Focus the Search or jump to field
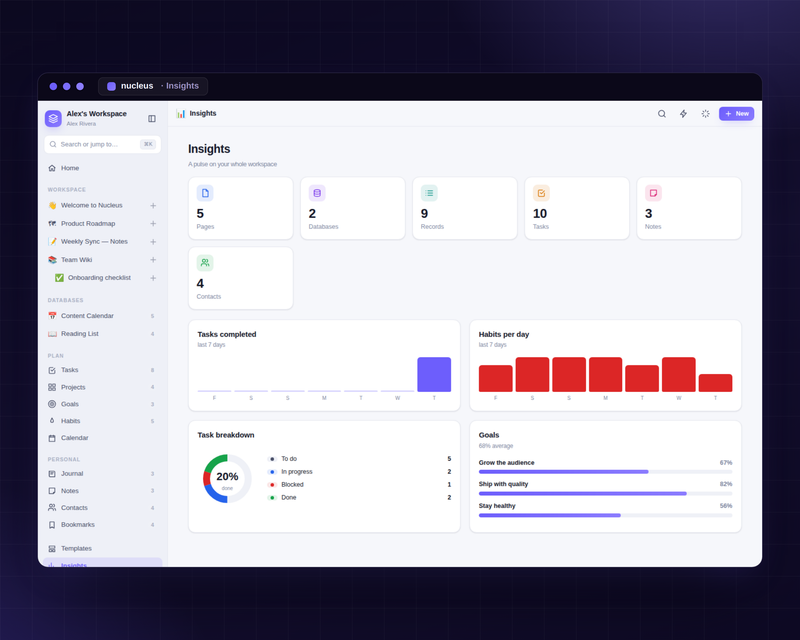This screenshot has height=640, width=800. click(x=103, y=144)
